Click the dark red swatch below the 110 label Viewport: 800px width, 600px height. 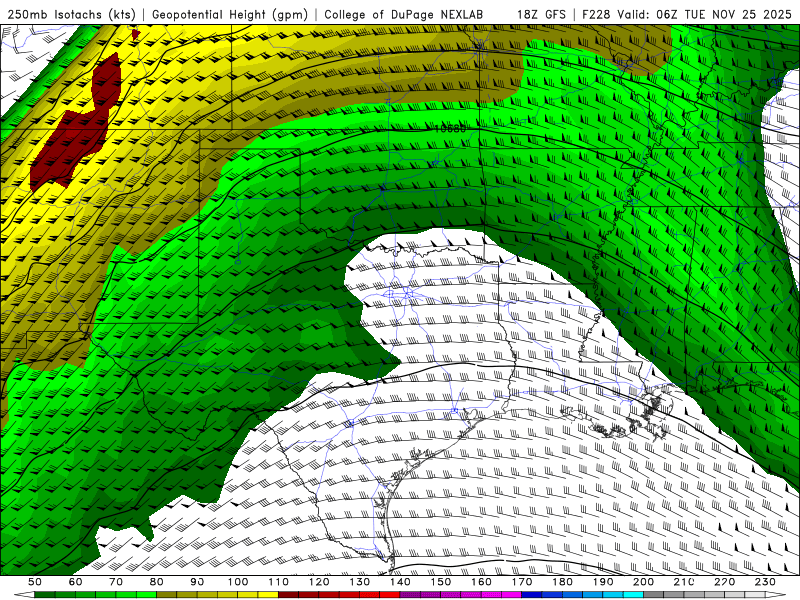click(x=288, y=595)
